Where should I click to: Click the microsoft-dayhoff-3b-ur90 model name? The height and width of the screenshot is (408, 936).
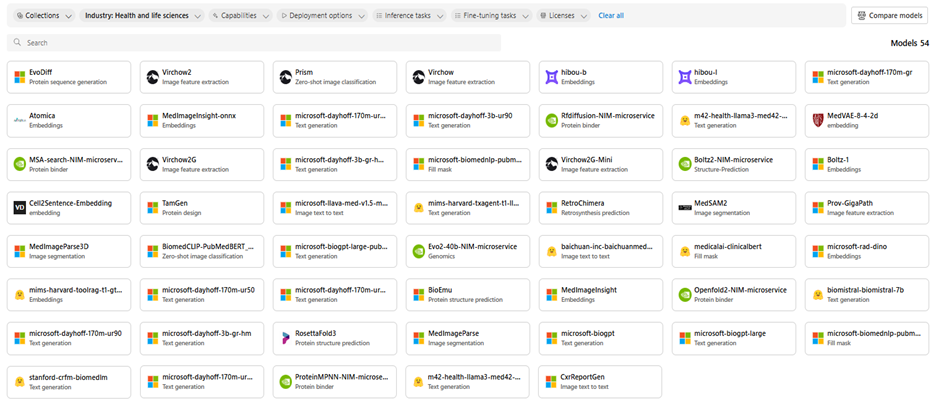[x=470, y=116]
